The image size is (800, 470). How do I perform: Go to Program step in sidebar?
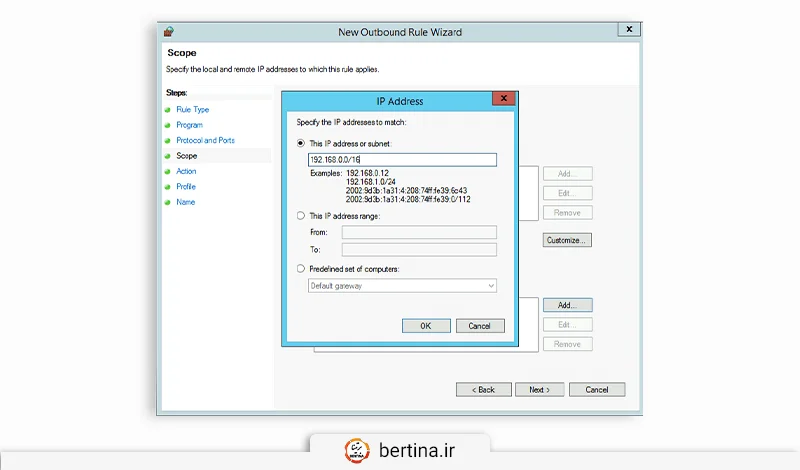[189, 125]
